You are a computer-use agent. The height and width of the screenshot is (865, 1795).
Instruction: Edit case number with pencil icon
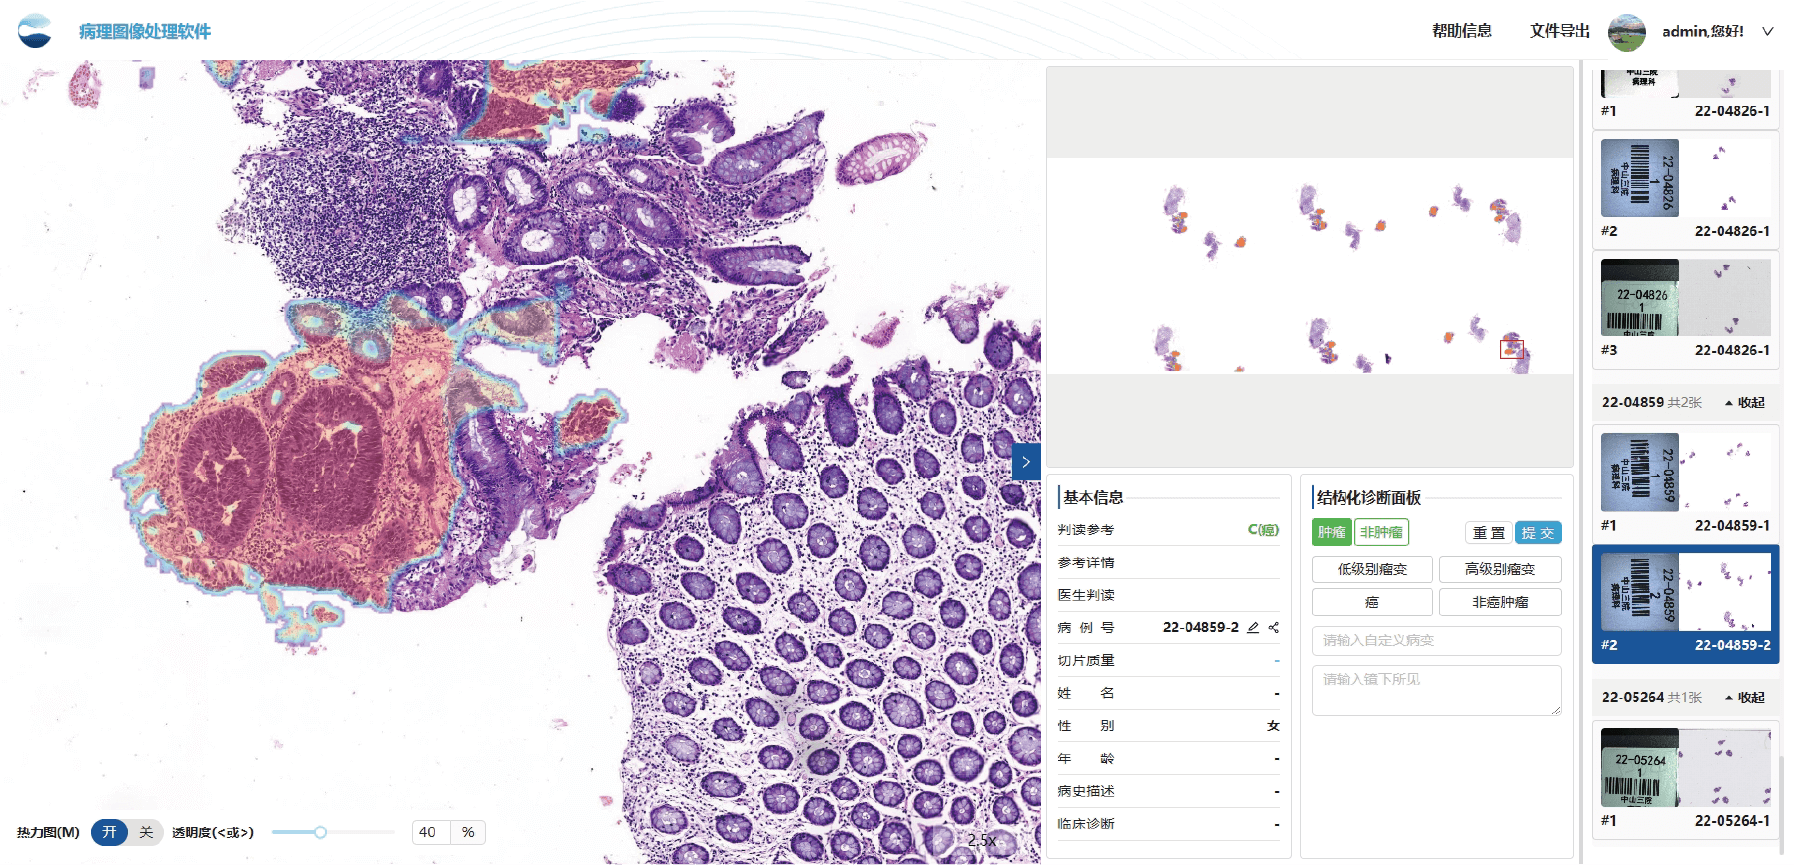point(1253,627)
